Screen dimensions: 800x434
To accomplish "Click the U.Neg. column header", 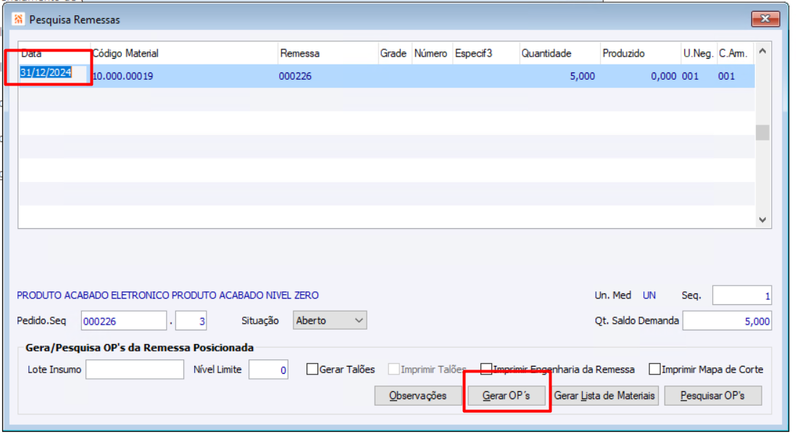I will pyautogui.click(x=698, y=53).
